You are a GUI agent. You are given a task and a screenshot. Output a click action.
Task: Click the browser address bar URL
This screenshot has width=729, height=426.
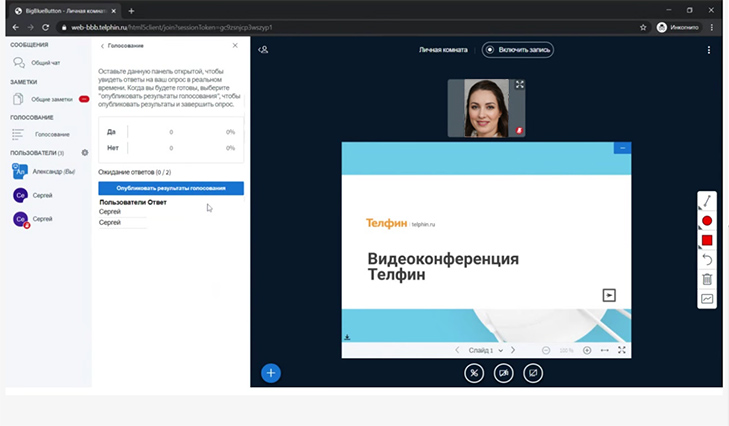(x=172, y=27)
